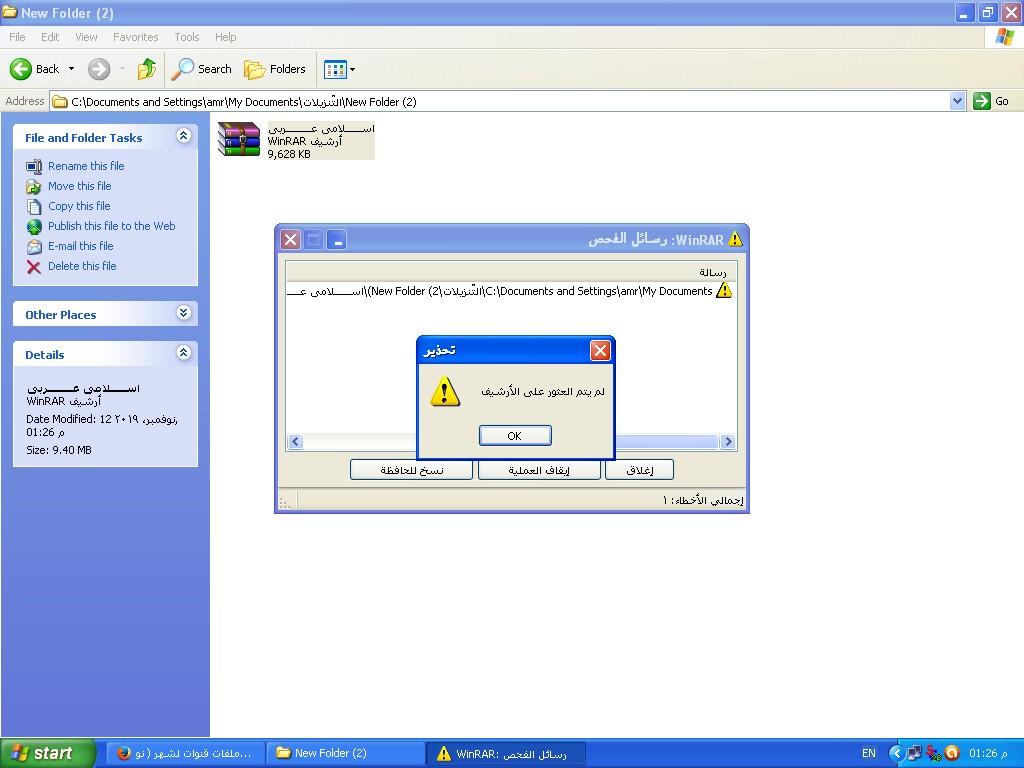Open the Help menu

click(225, 37)
